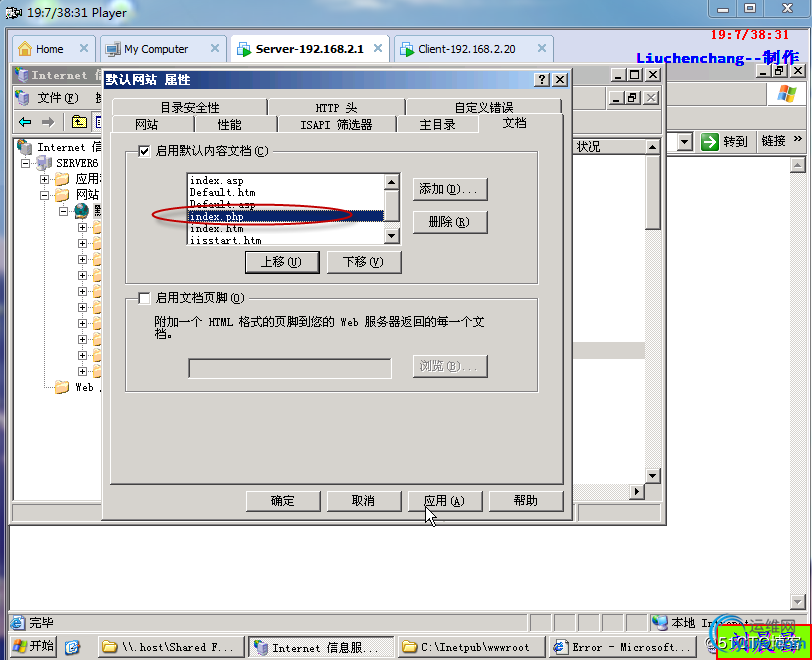Open the address bar dropdown arrow
Screen dimensions: 812x660
685,141
